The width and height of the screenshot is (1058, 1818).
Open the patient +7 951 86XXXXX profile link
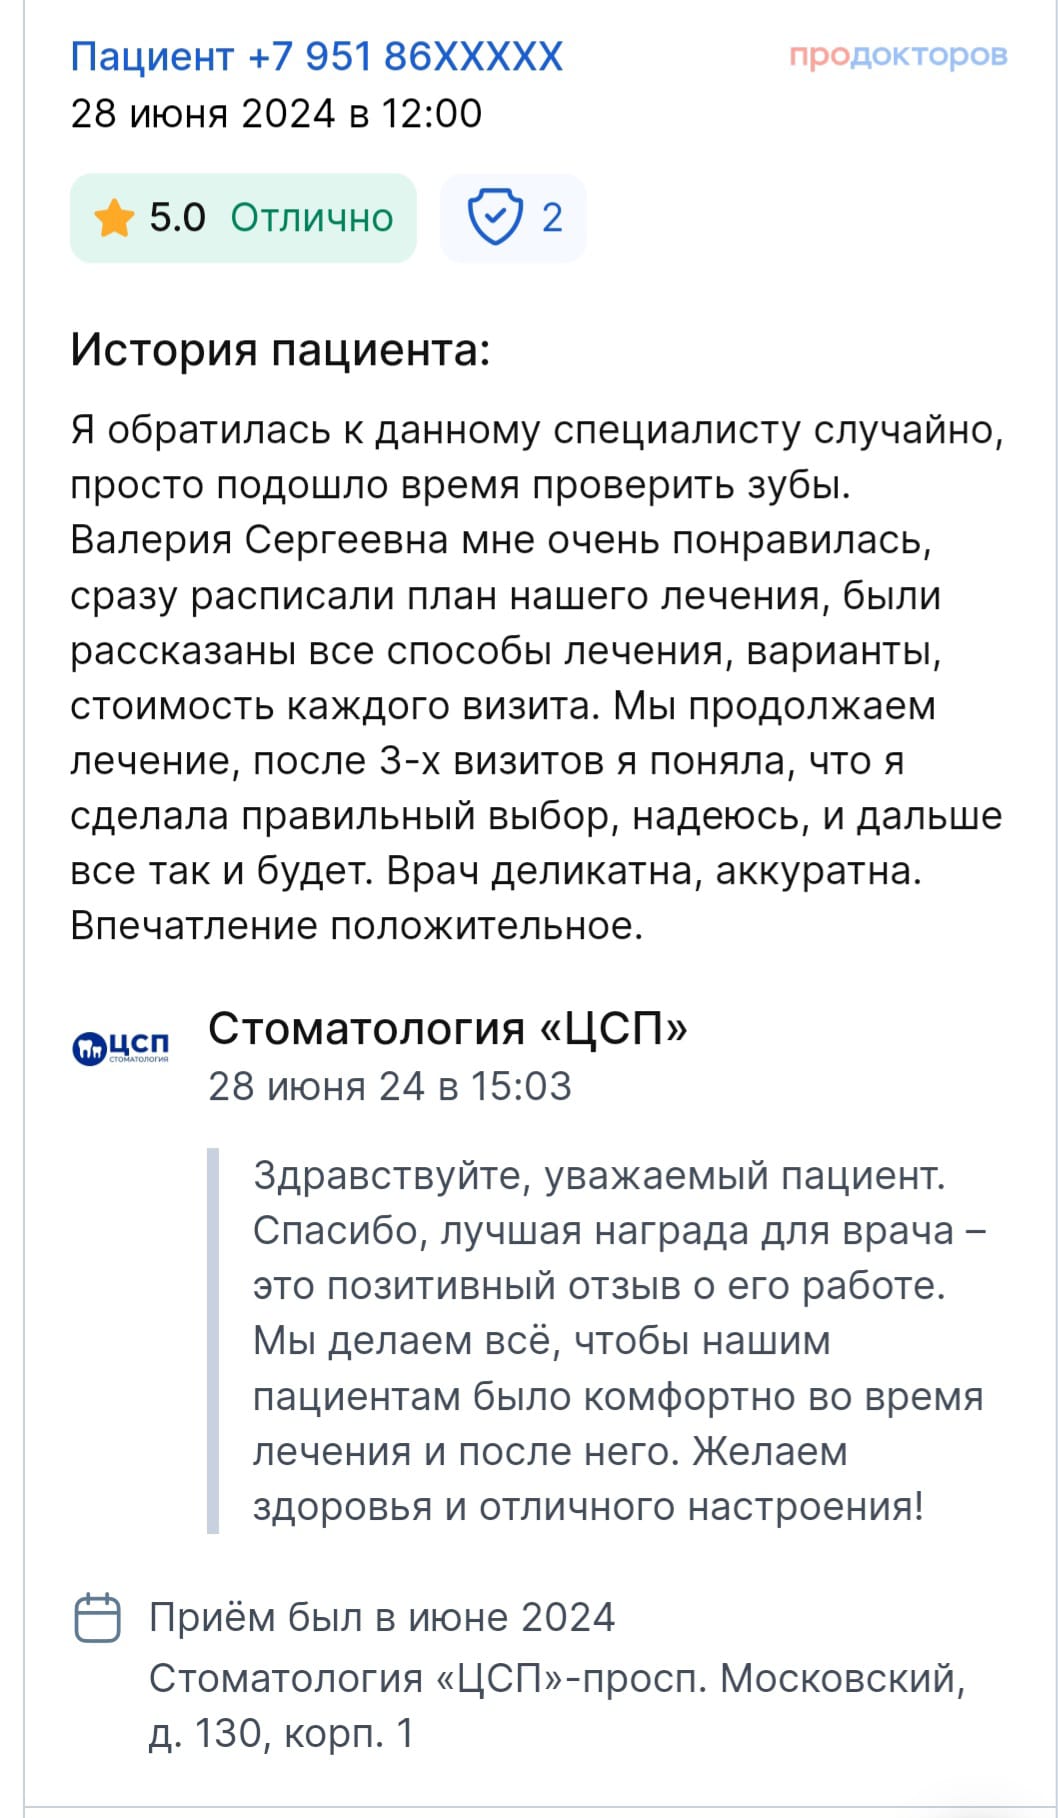coord(316,56)
